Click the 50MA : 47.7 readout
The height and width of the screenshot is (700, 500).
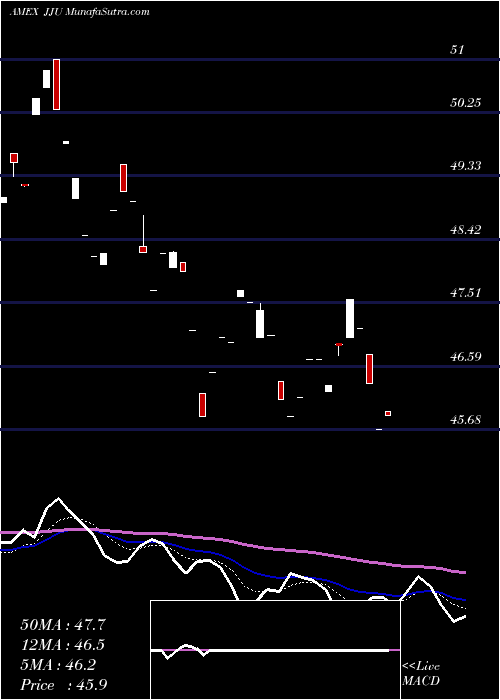[x=63, y=625]
